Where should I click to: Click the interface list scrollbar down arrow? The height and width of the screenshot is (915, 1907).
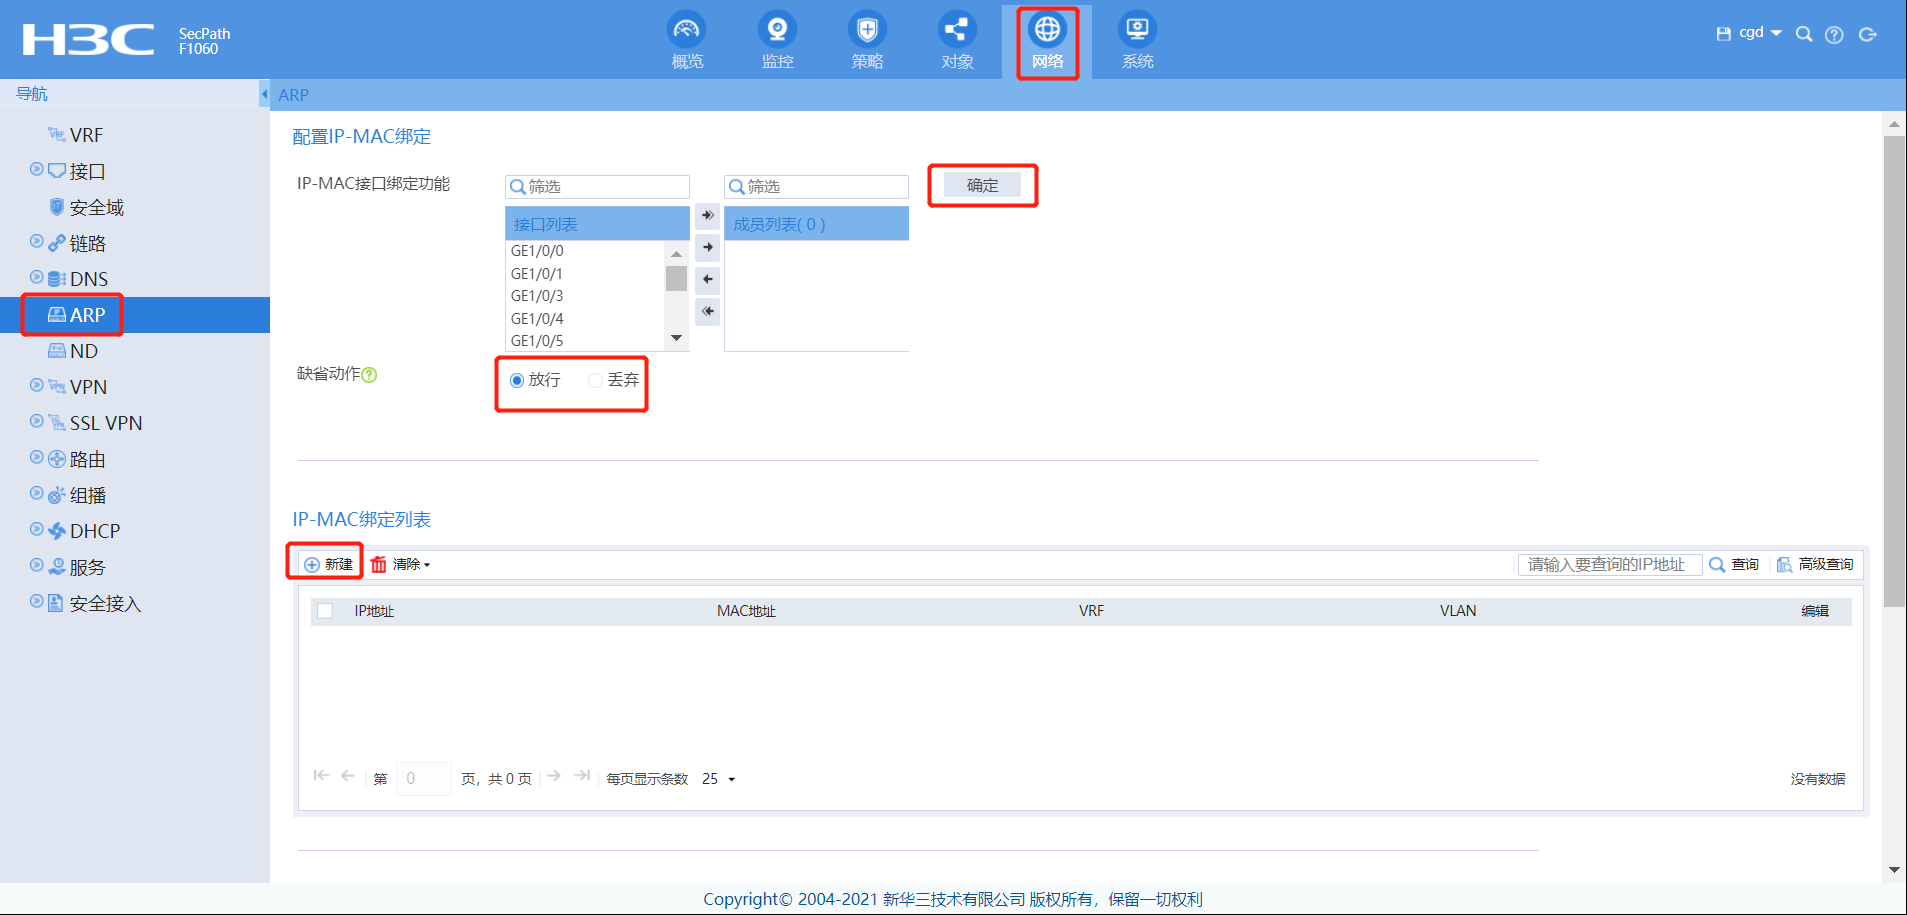677,338
